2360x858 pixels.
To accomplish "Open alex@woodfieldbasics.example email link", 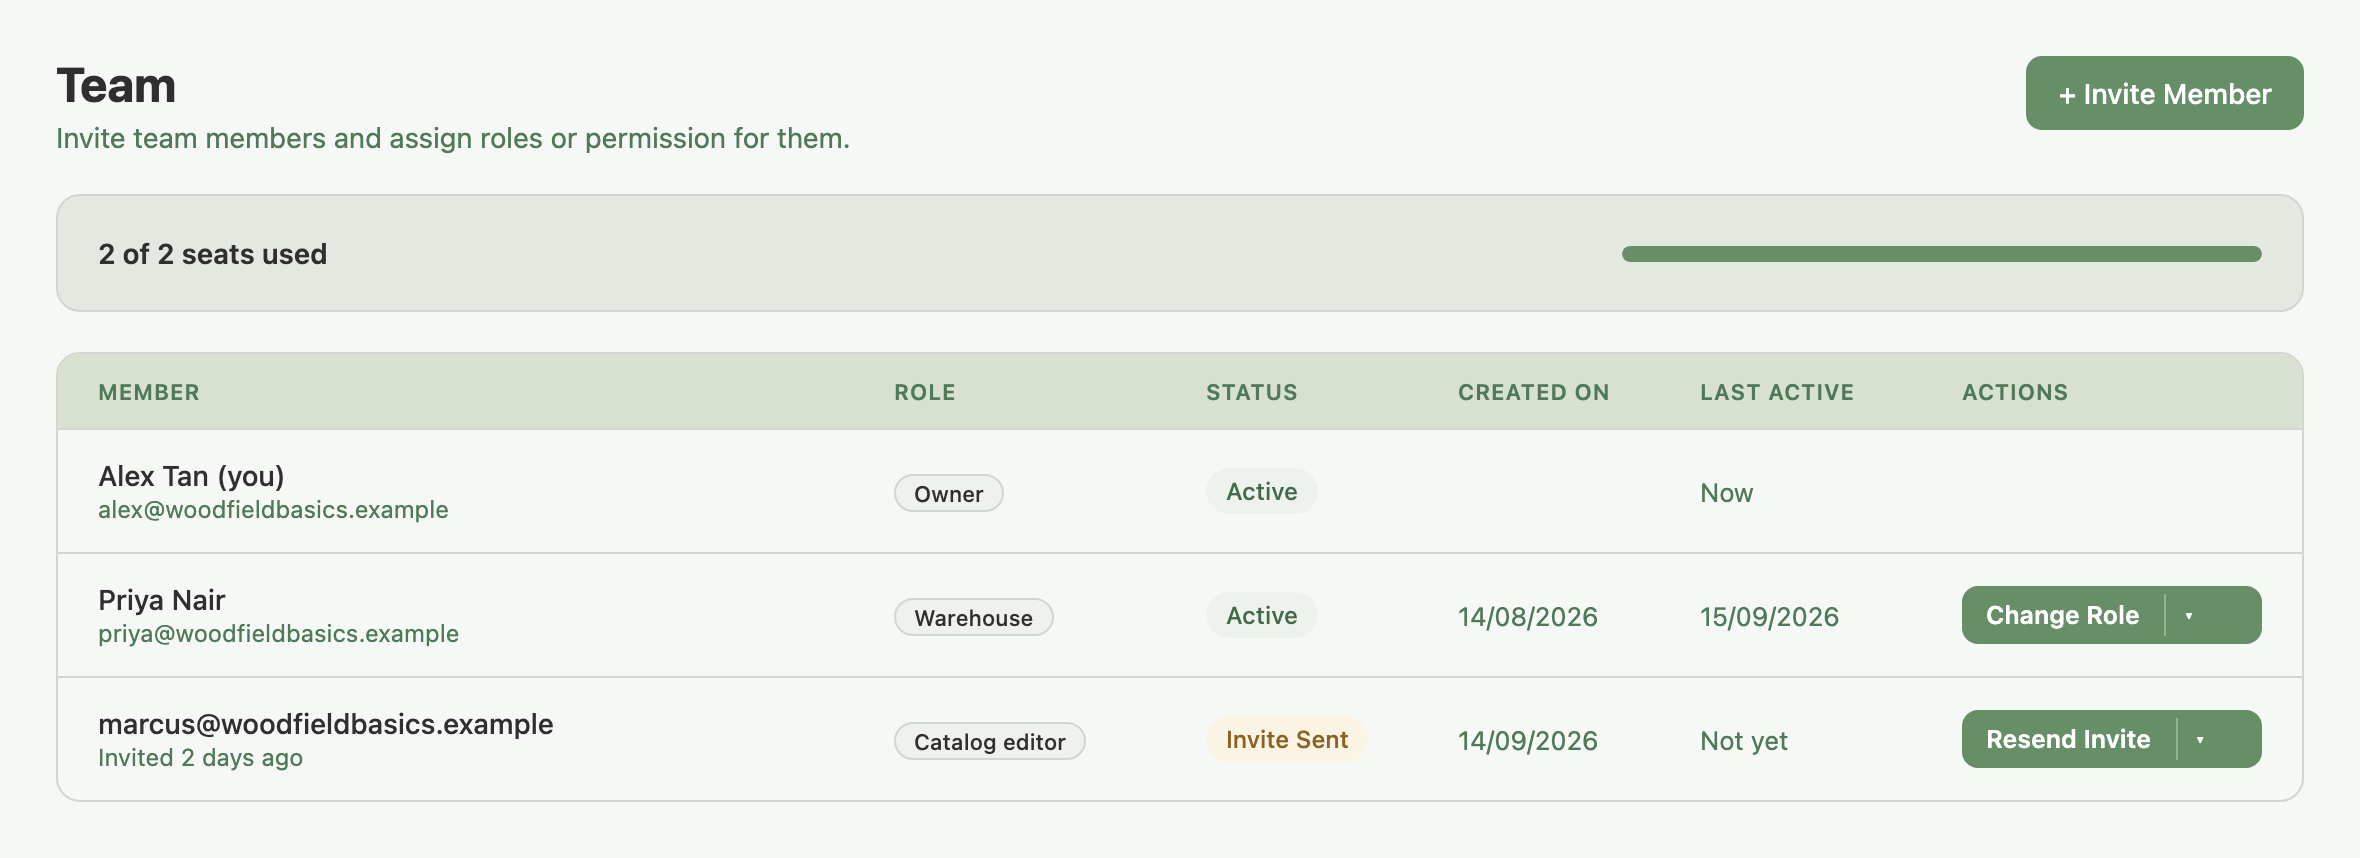I will (x=273, y=510).
